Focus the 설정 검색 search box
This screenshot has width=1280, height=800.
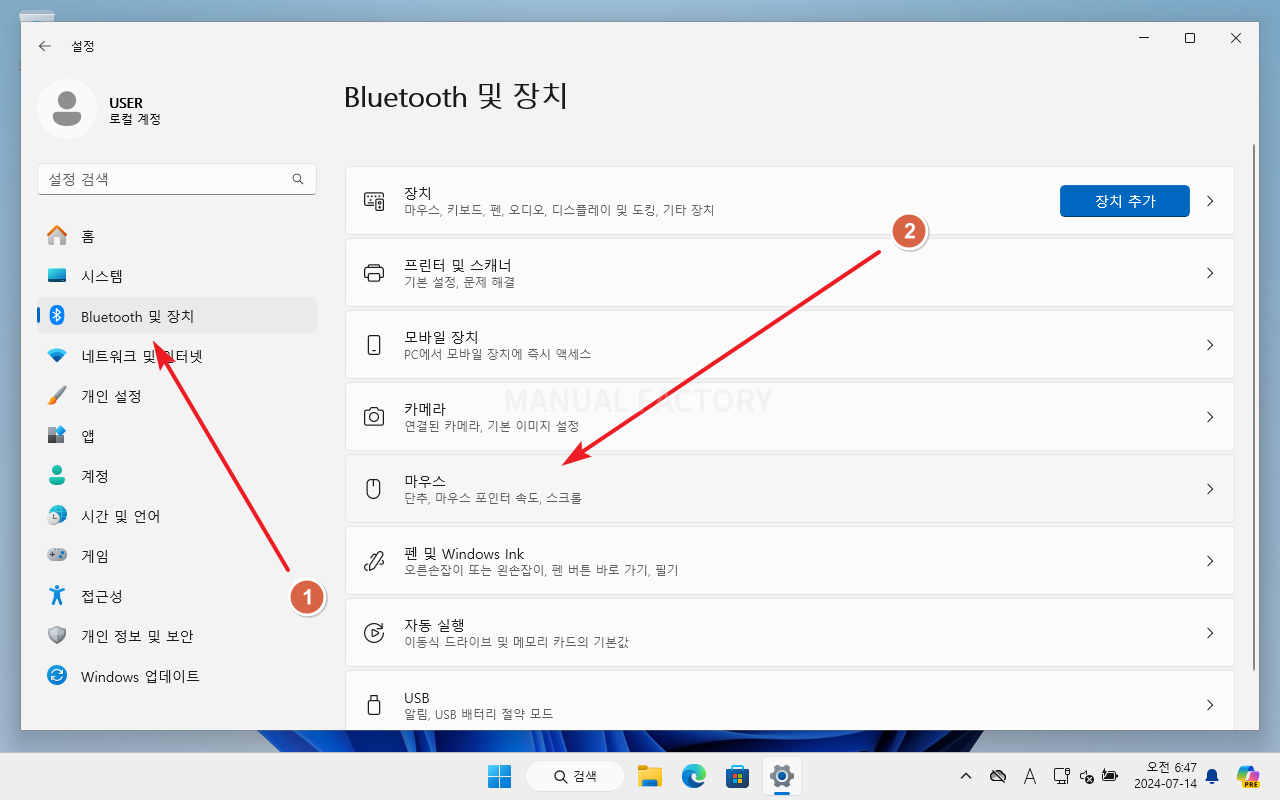pyautogui.click(x=177, y=179)
